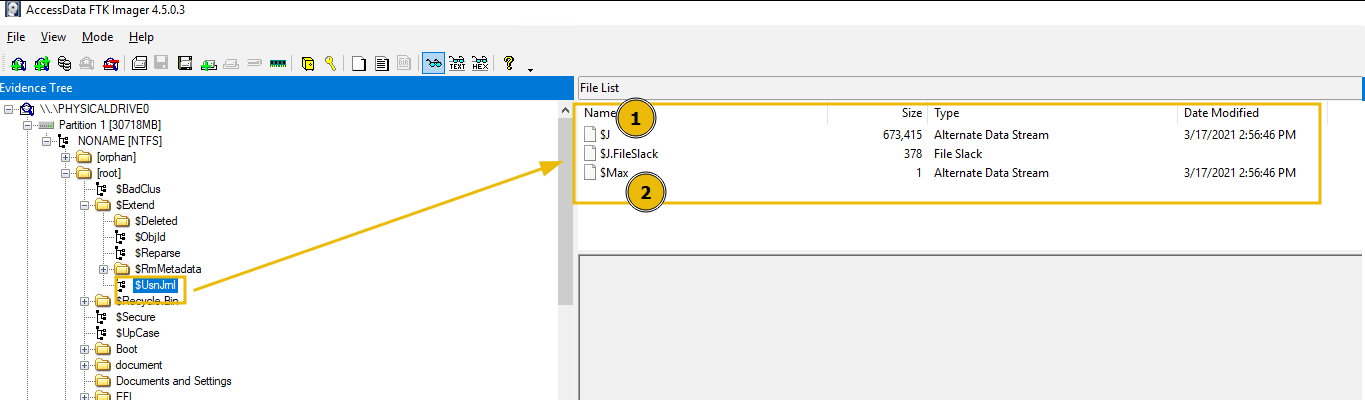Select the $Deleted folder
This screenshot has height=400, width=1365.
pos(156,221)
